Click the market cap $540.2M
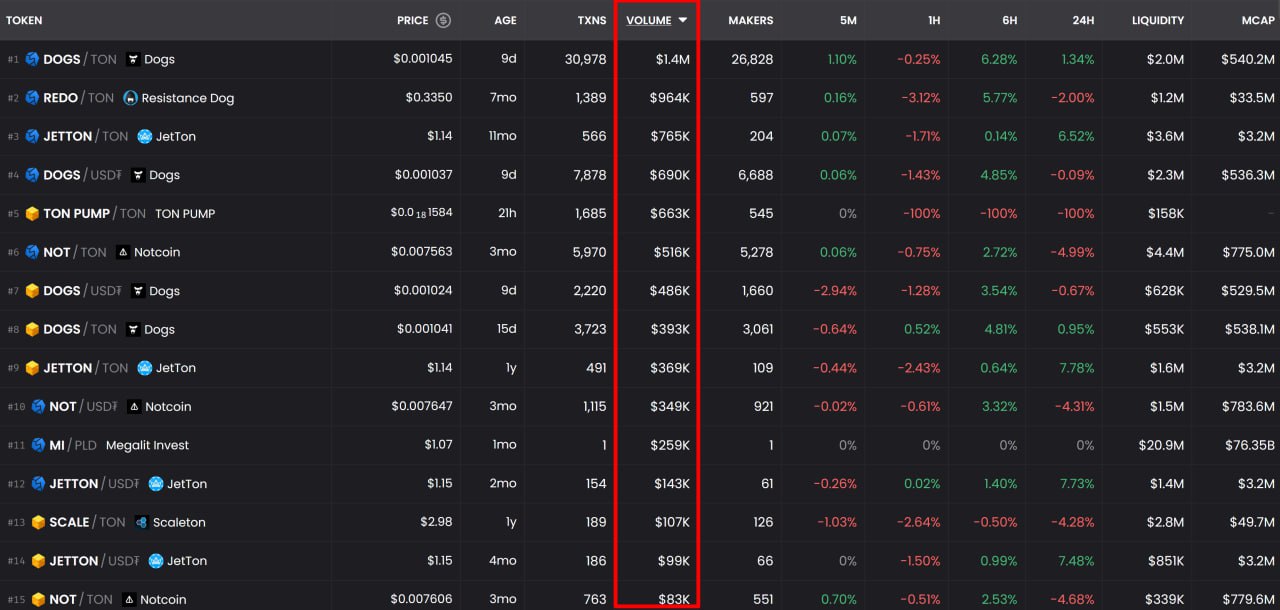 (x=1248, y=59)
